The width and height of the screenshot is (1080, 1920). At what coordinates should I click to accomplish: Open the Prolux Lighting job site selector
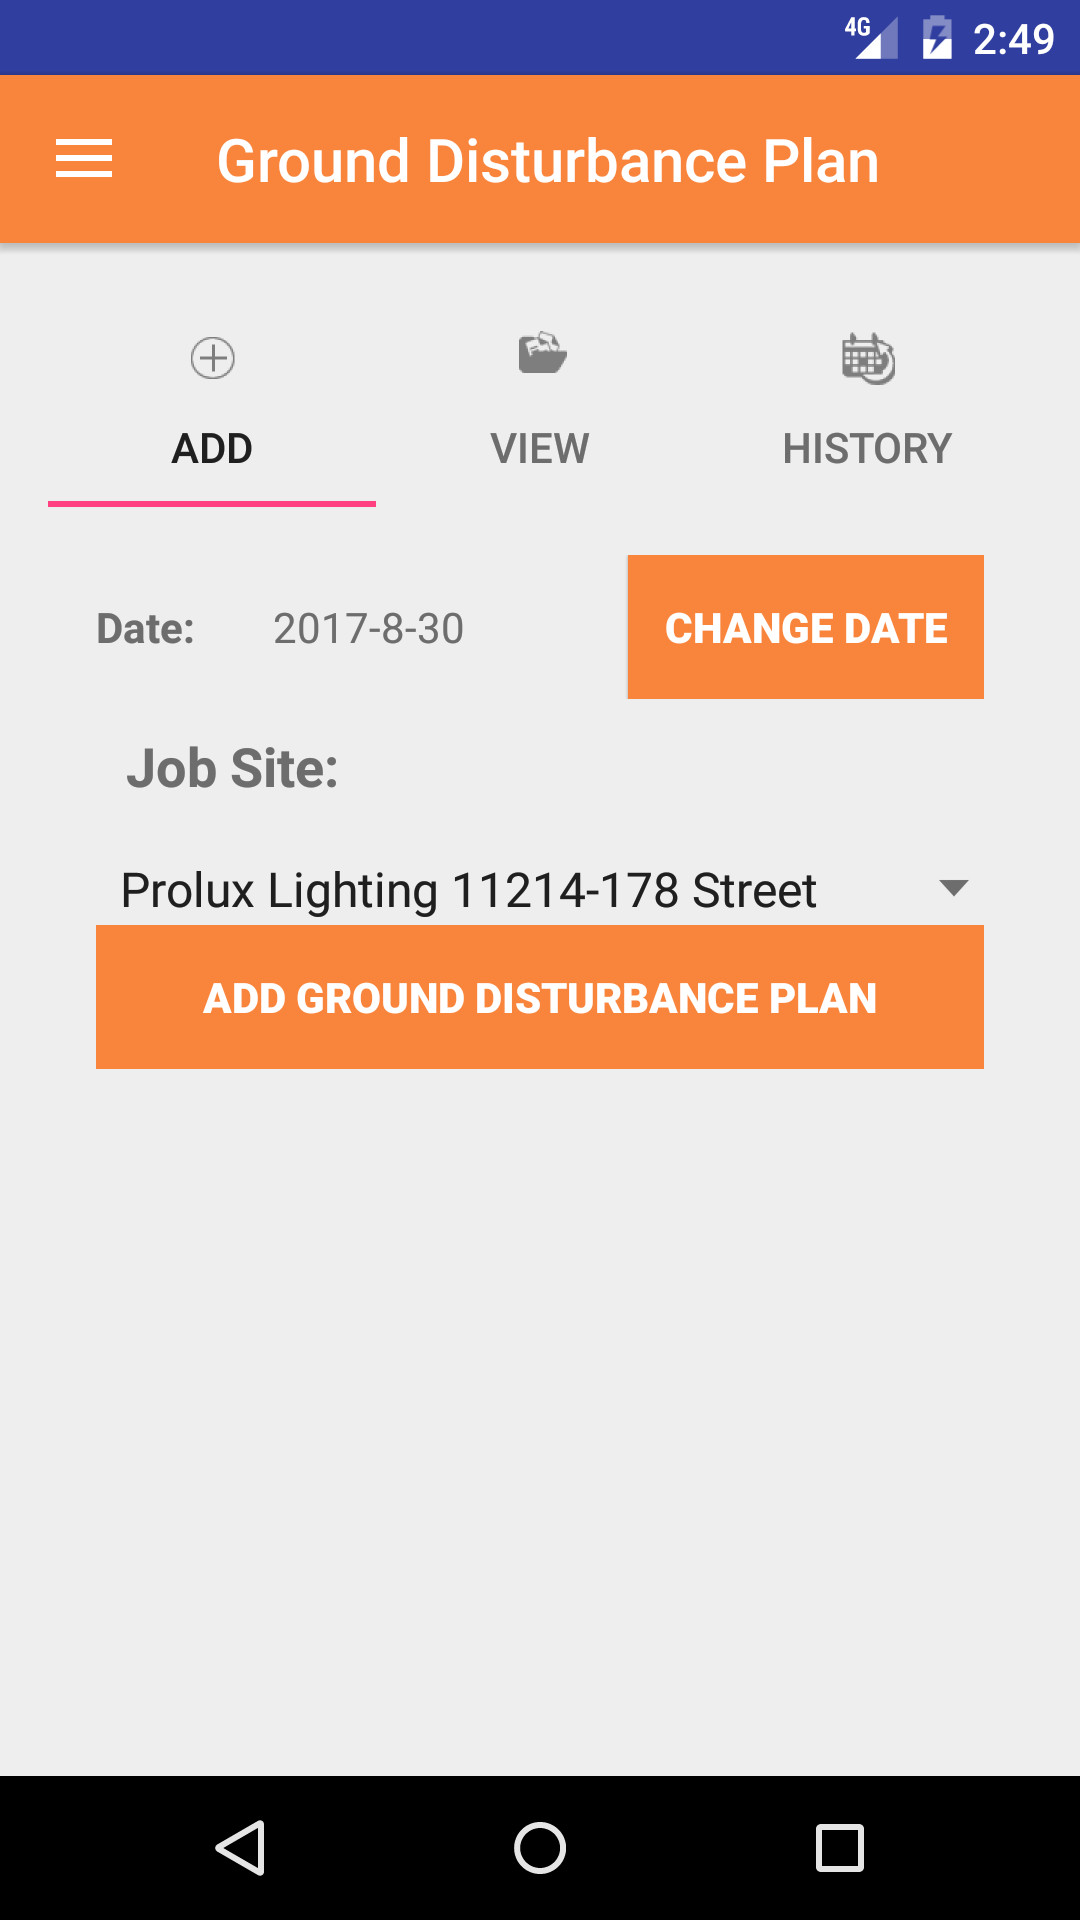click(468, 890)
